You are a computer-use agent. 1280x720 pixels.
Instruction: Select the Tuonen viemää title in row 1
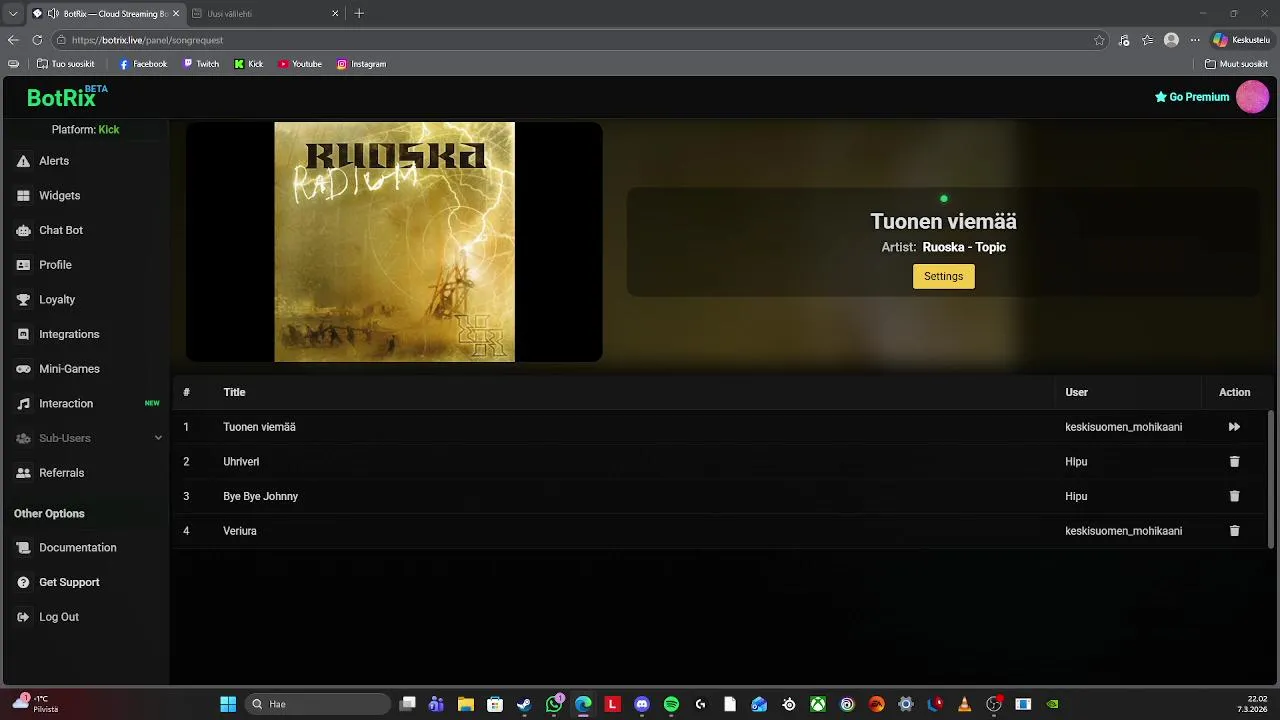click(259, 427)
